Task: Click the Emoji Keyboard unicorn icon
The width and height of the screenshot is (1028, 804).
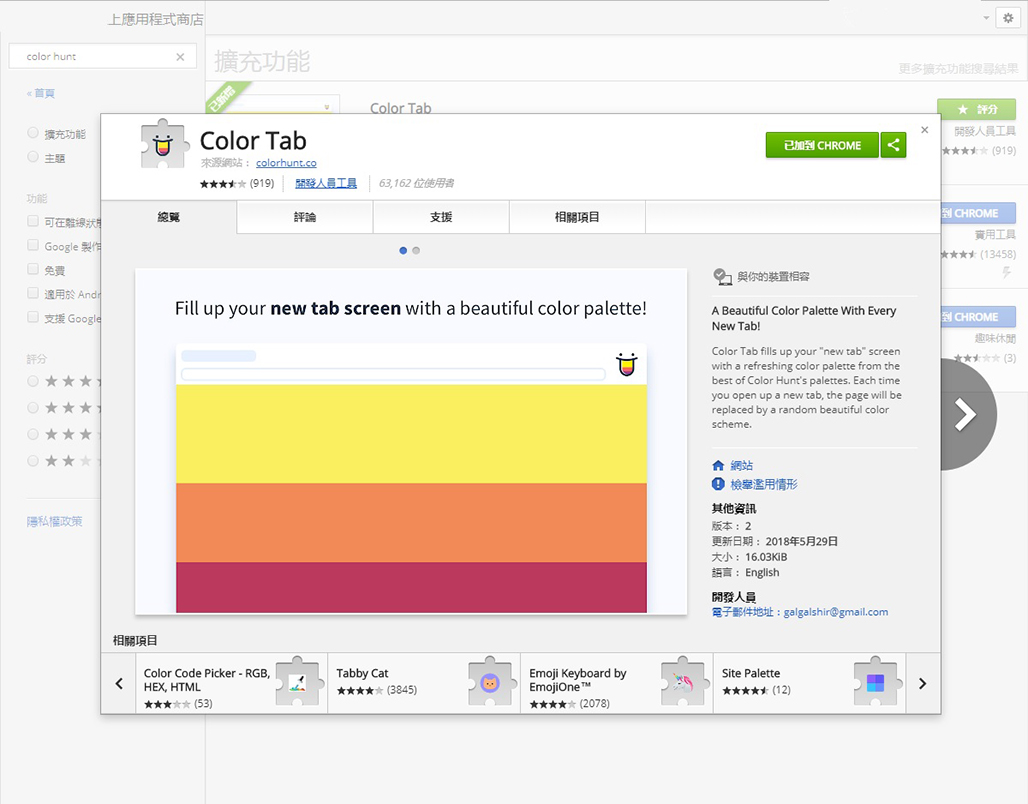Action: tap(683, 682)
